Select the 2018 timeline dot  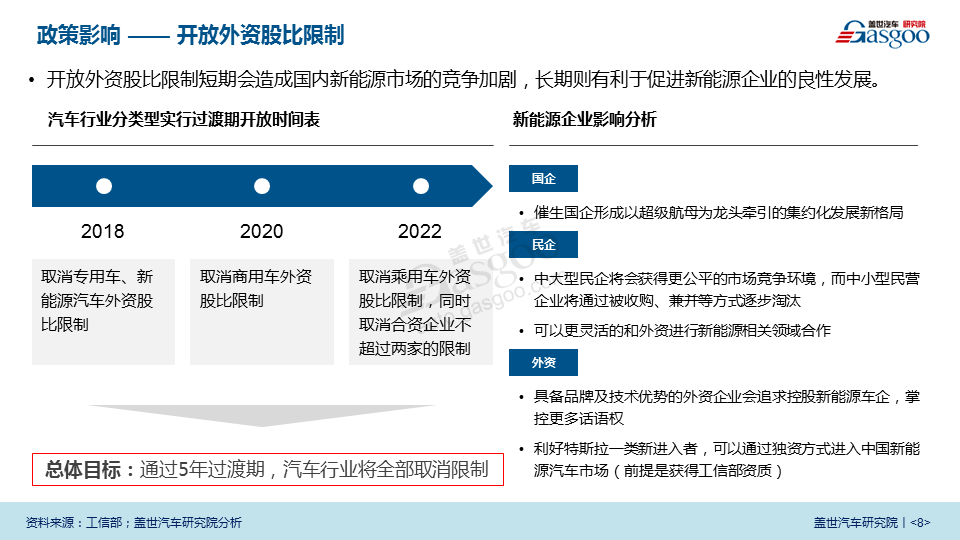(104, 186)
